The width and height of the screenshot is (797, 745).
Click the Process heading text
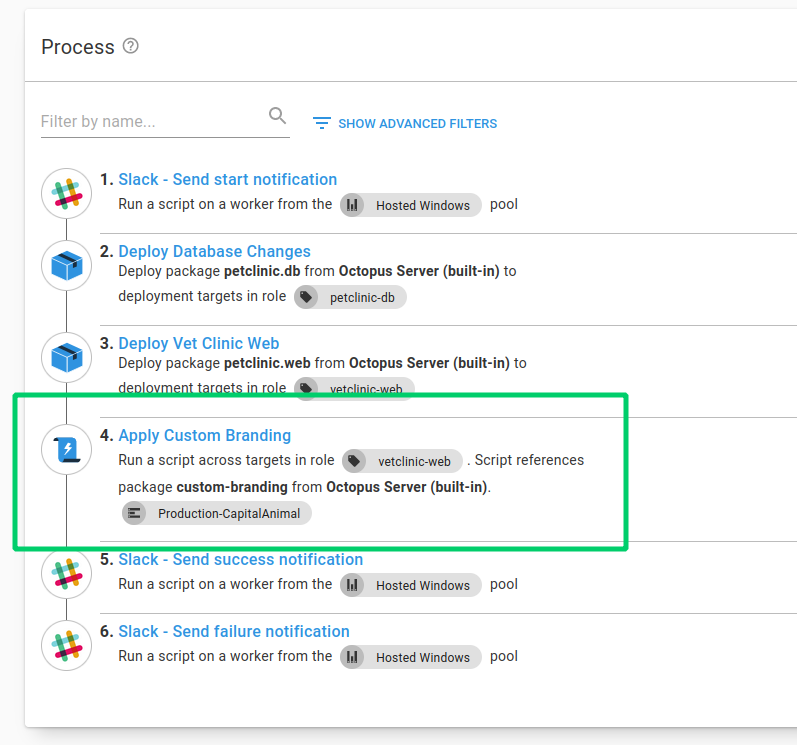coord(78,47)
